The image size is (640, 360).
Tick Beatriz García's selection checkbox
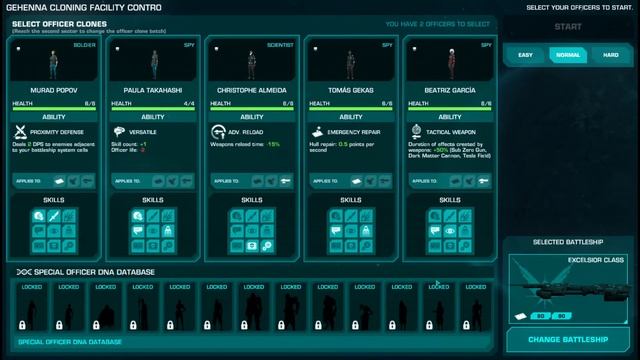(x=414, y=49)
